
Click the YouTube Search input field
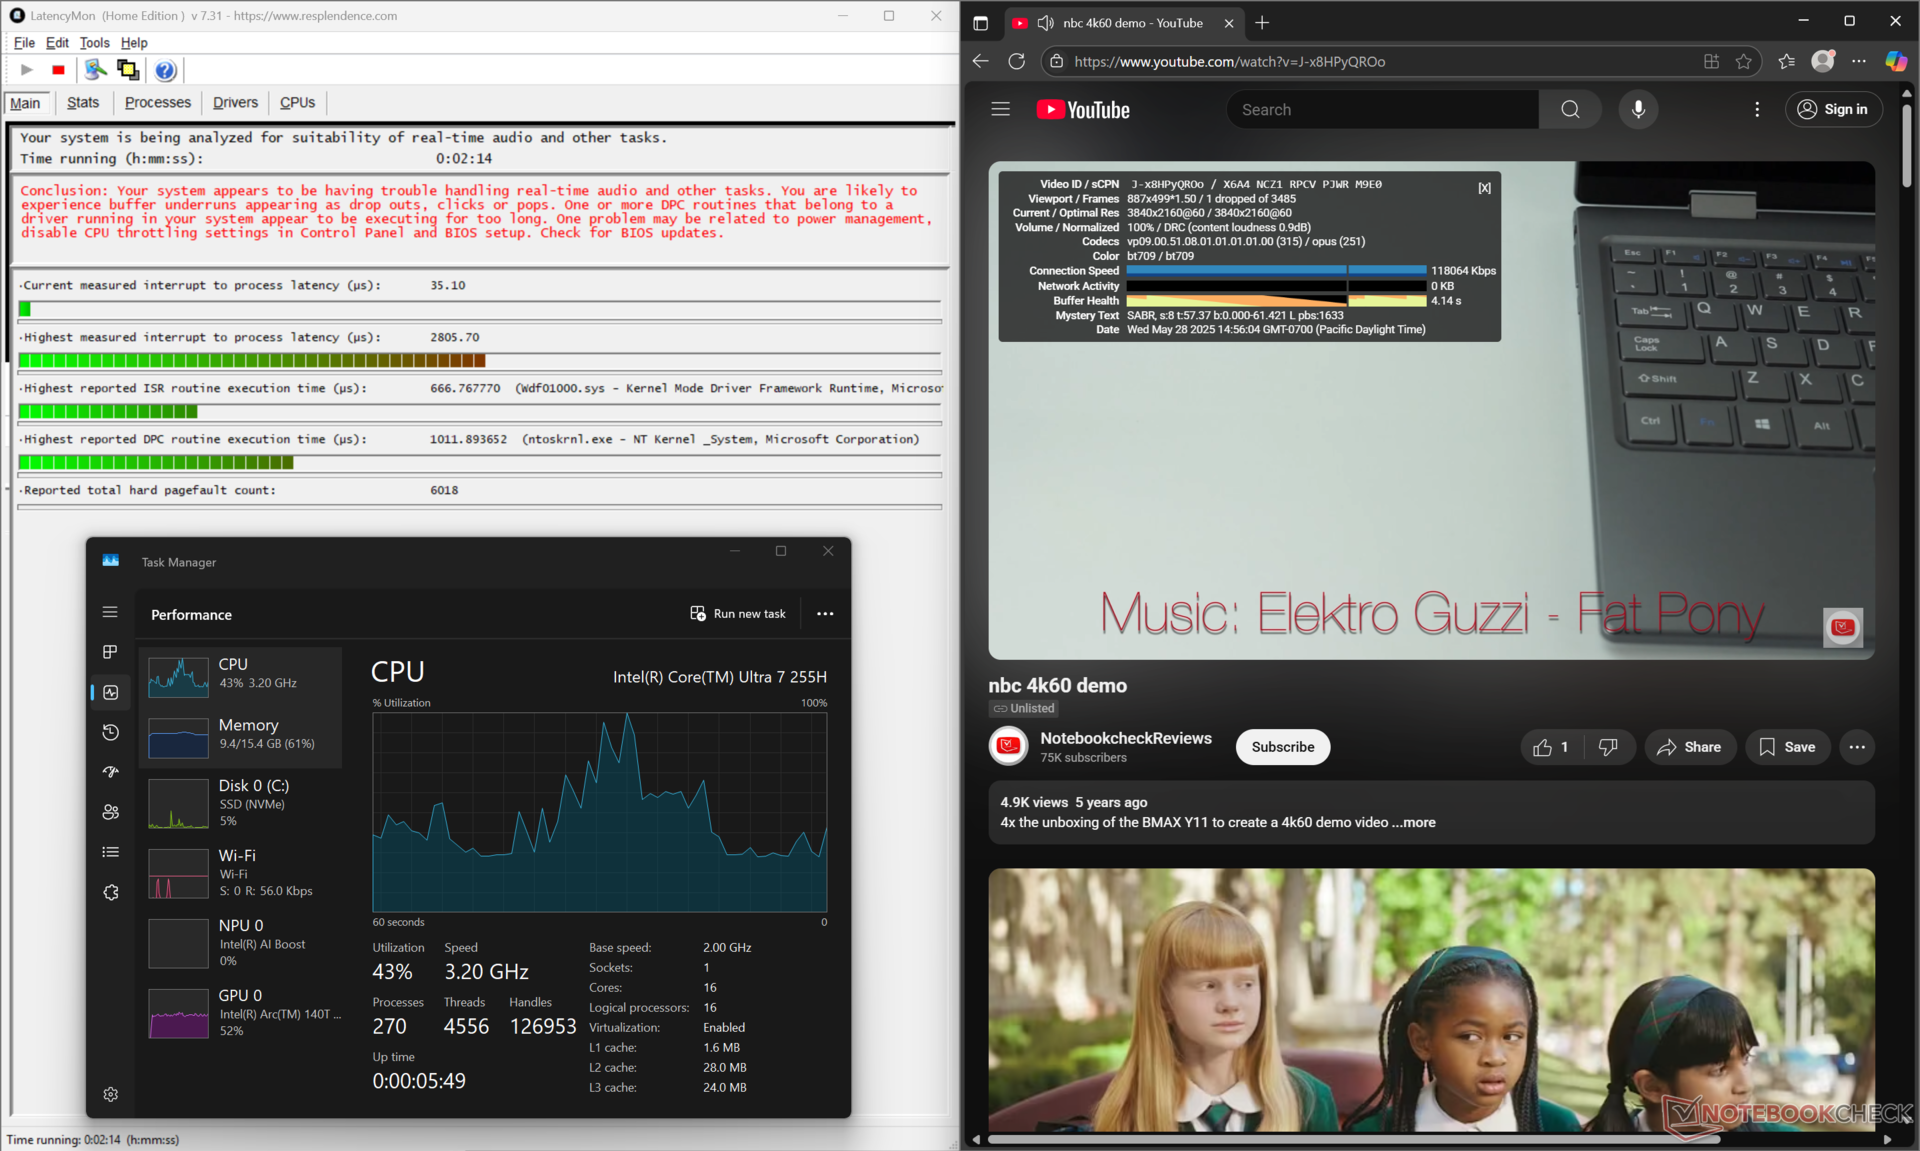pyautogui.click(x=1380, y=110)
